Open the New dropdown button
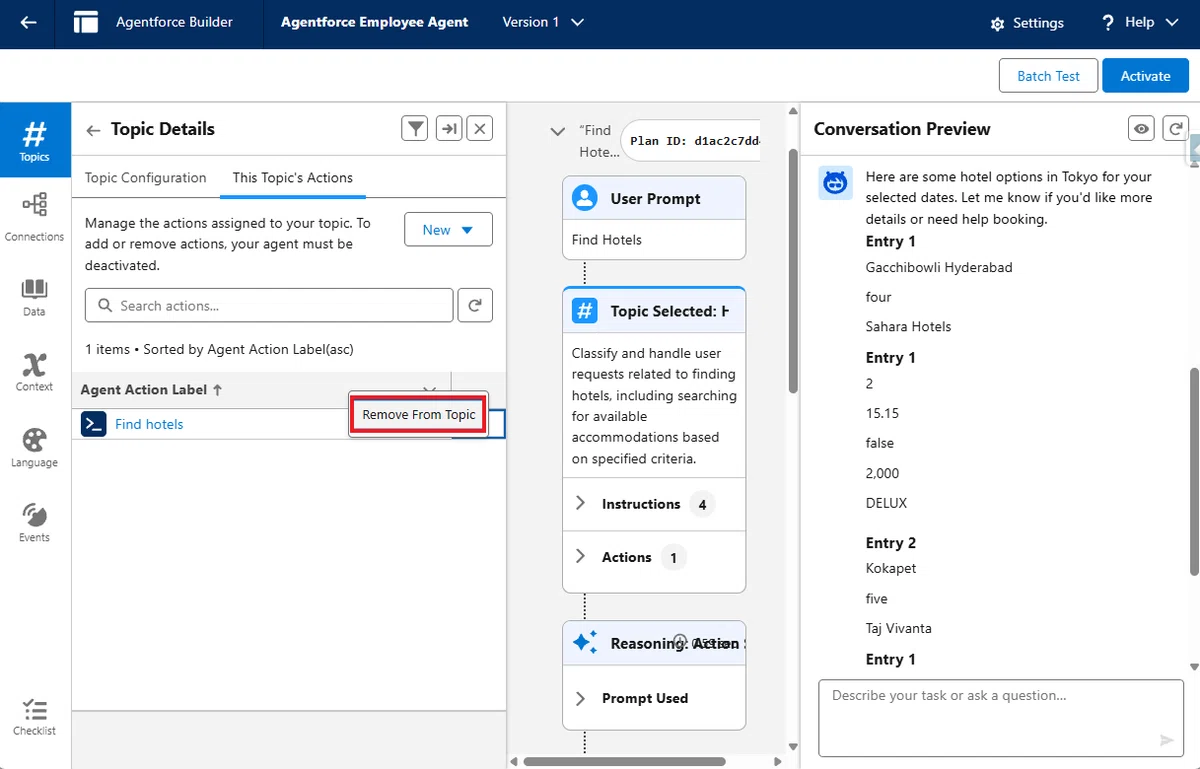This screenshot has width=1200, height=769. tap(448, 230)
